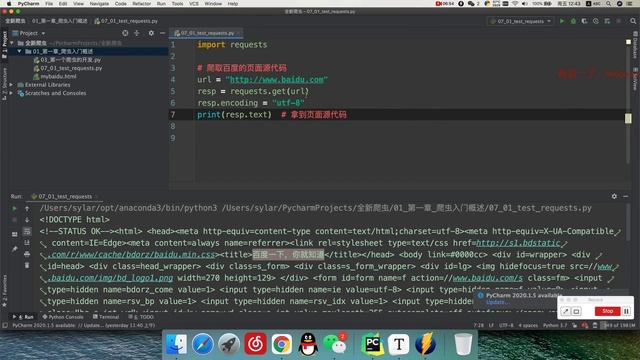The image size is (640, 360).
Task: Pin the Run tab with the pin icon
Action: (14, 249)
